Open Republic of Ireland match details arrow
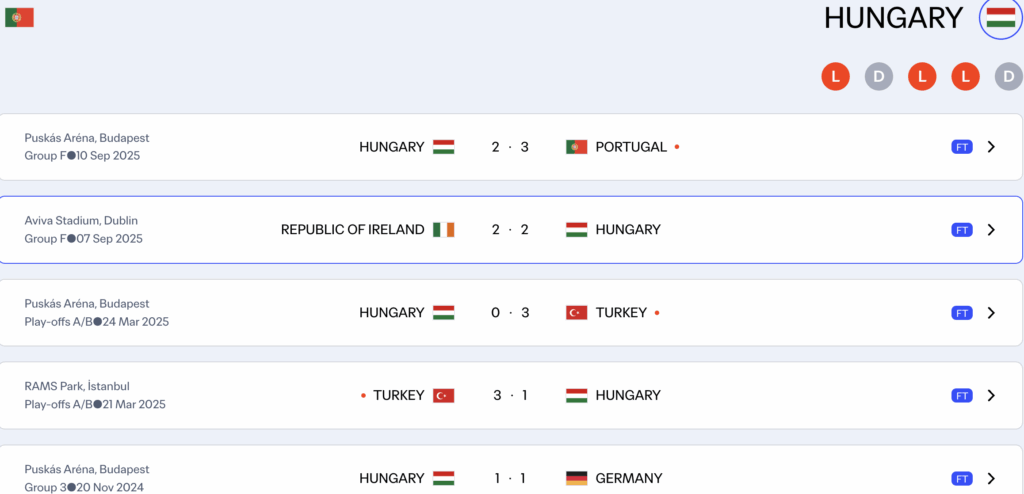The image size is (1024, 494). pyautogui.click(x=991, y=230)
